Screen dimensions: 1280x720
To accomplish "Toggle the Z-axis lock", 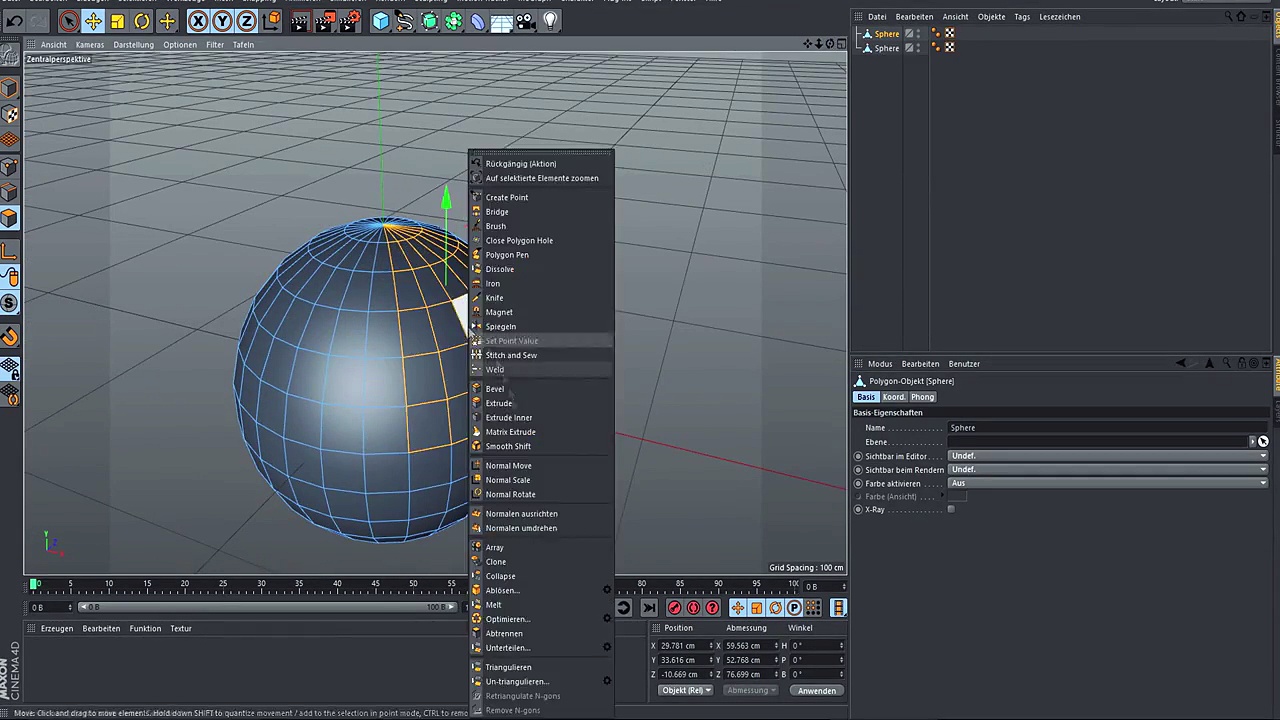I will pos(246,21).
